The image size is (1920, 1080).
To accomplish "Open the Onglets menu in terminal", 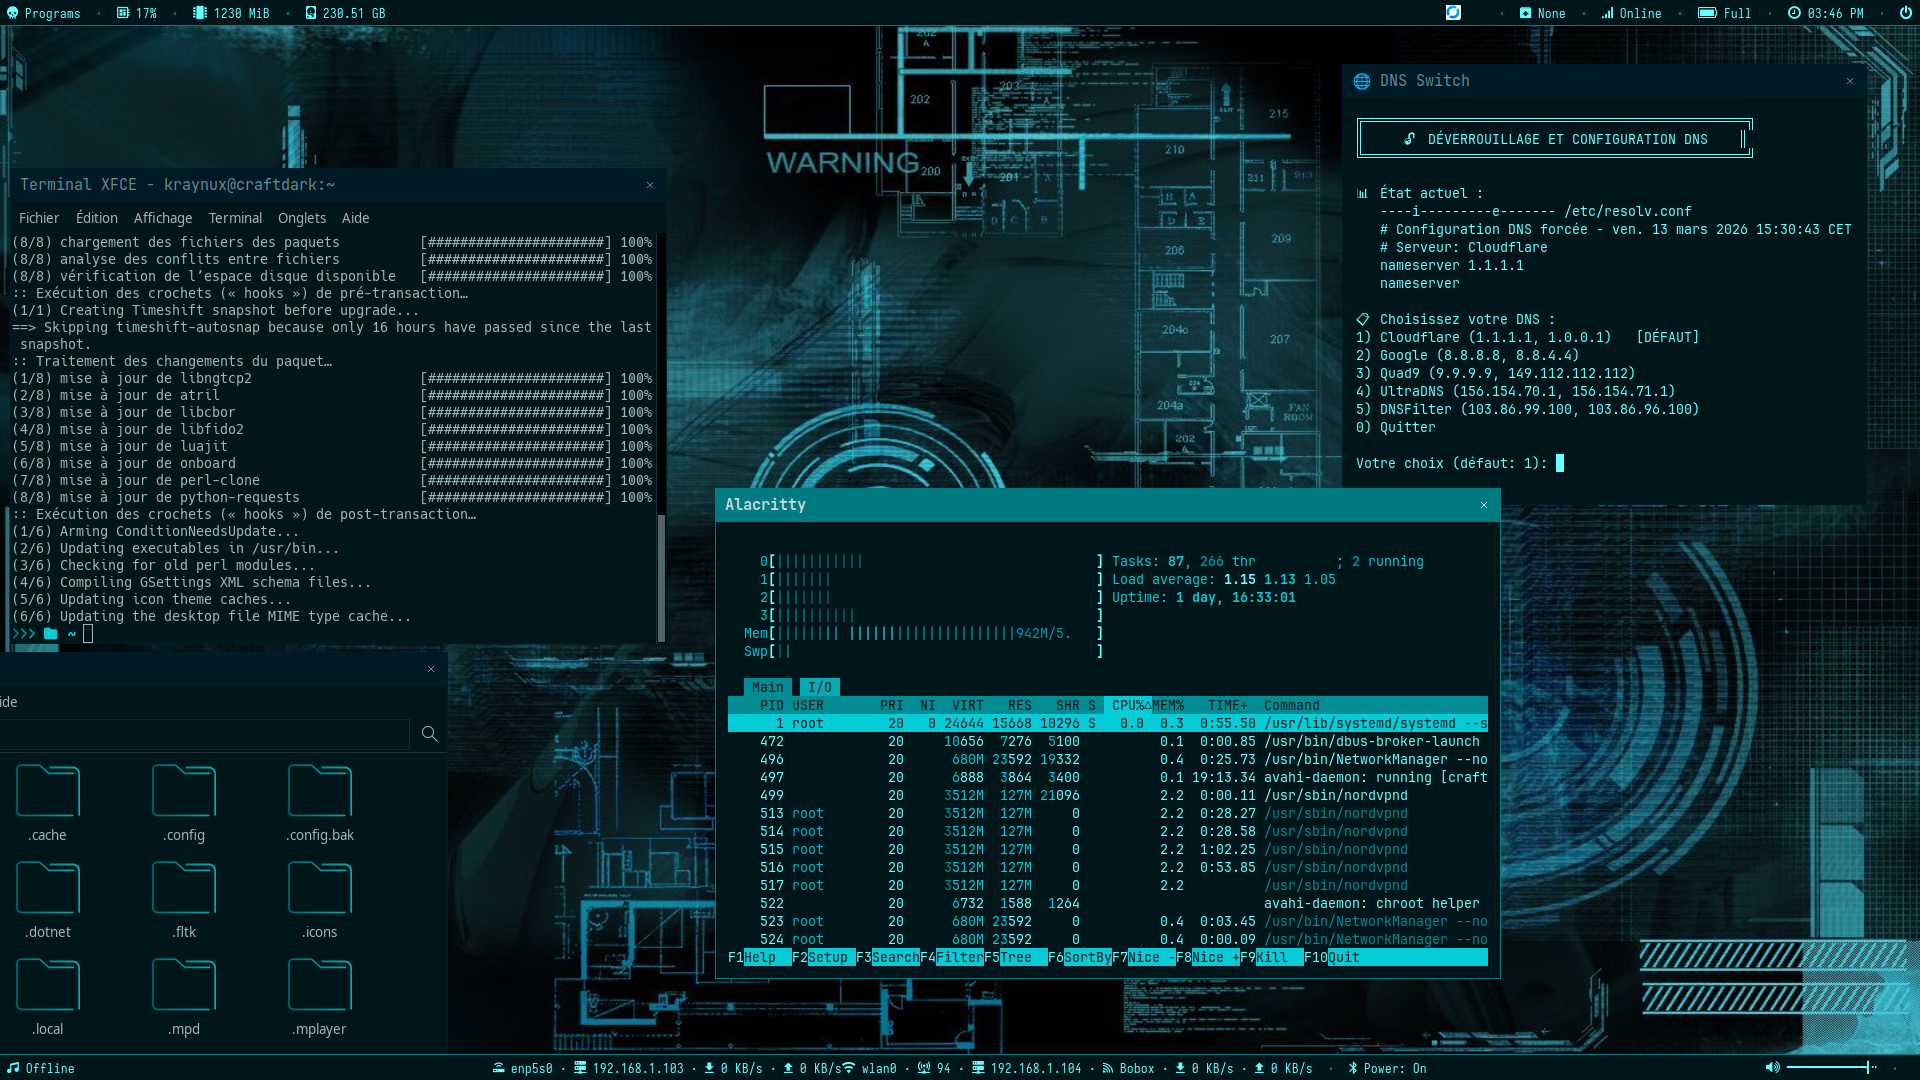I will [x=302, y=218].
